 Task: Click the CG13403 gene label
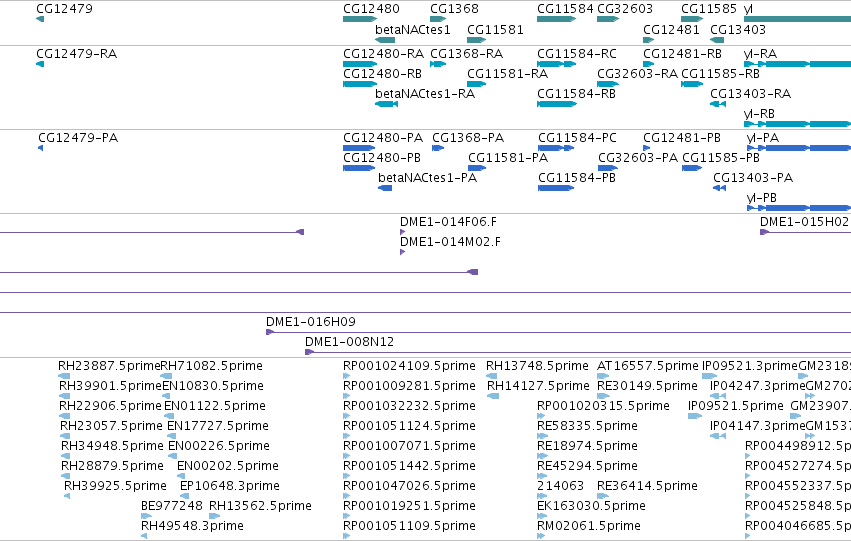pyautogui.click(x=738, y=29)
